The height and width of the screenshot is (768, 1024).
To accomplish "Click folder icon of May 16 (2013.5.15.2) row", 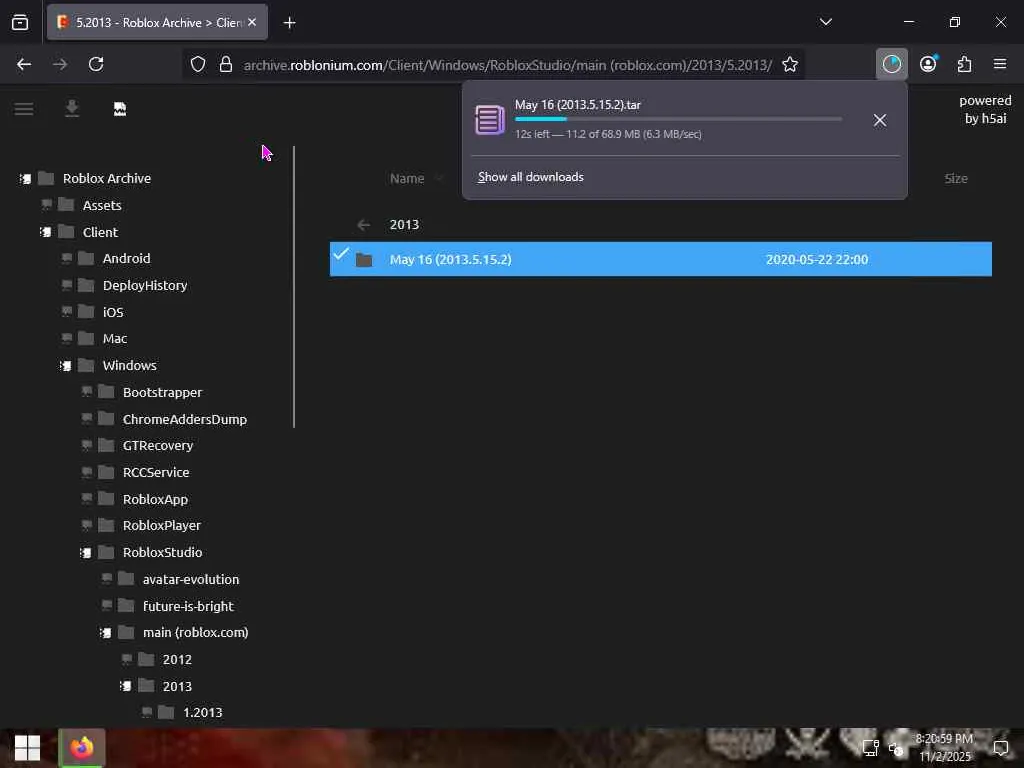I will pos(364,260).
